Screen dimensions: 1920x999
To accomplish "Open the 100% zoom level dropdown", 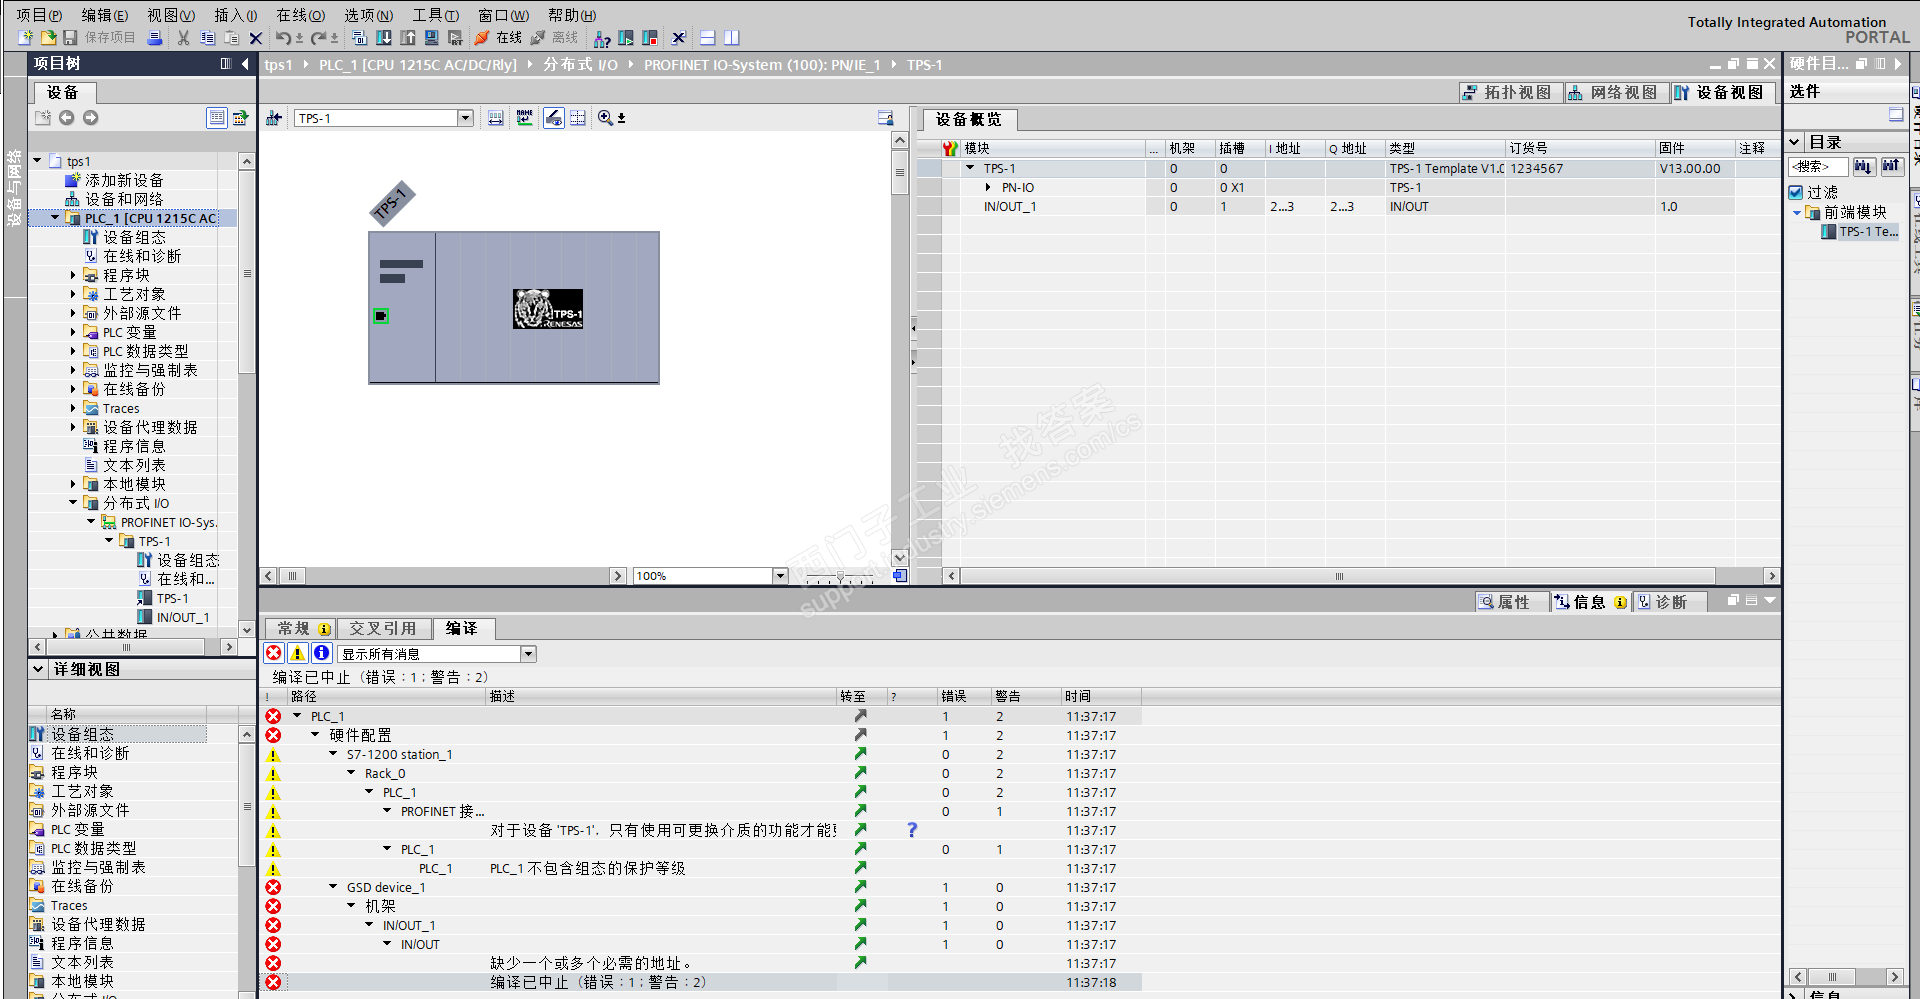I will pyautogui.click(x=780, y=576).
